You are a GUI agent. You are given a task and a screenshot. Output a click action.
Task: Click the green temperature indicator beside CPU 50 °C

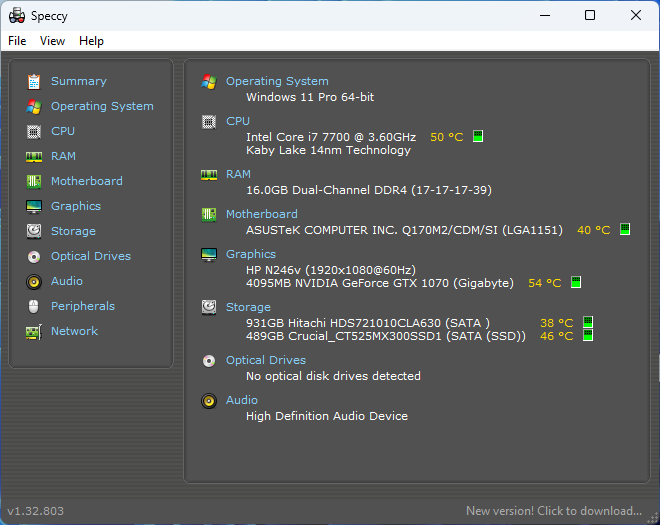(478, 136)
